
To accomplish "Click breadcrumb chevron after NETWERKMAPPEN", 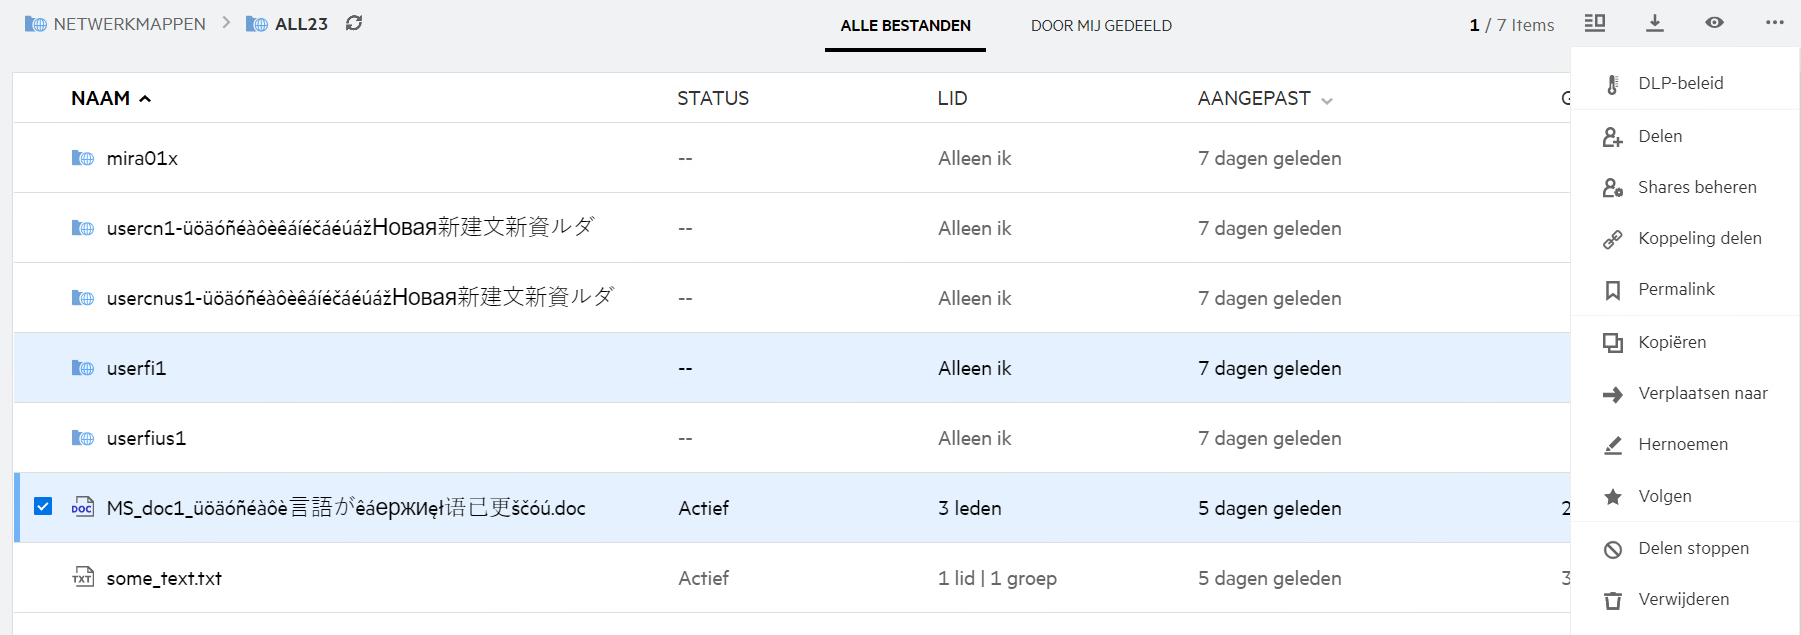I will click(x=226, y=23).
